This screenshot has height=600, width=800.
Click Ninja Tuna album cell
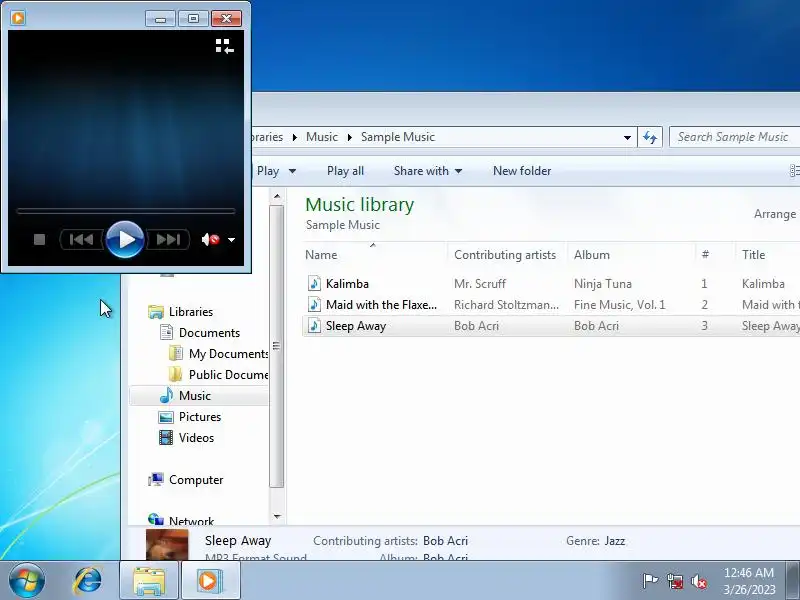(x=603, y=284)
